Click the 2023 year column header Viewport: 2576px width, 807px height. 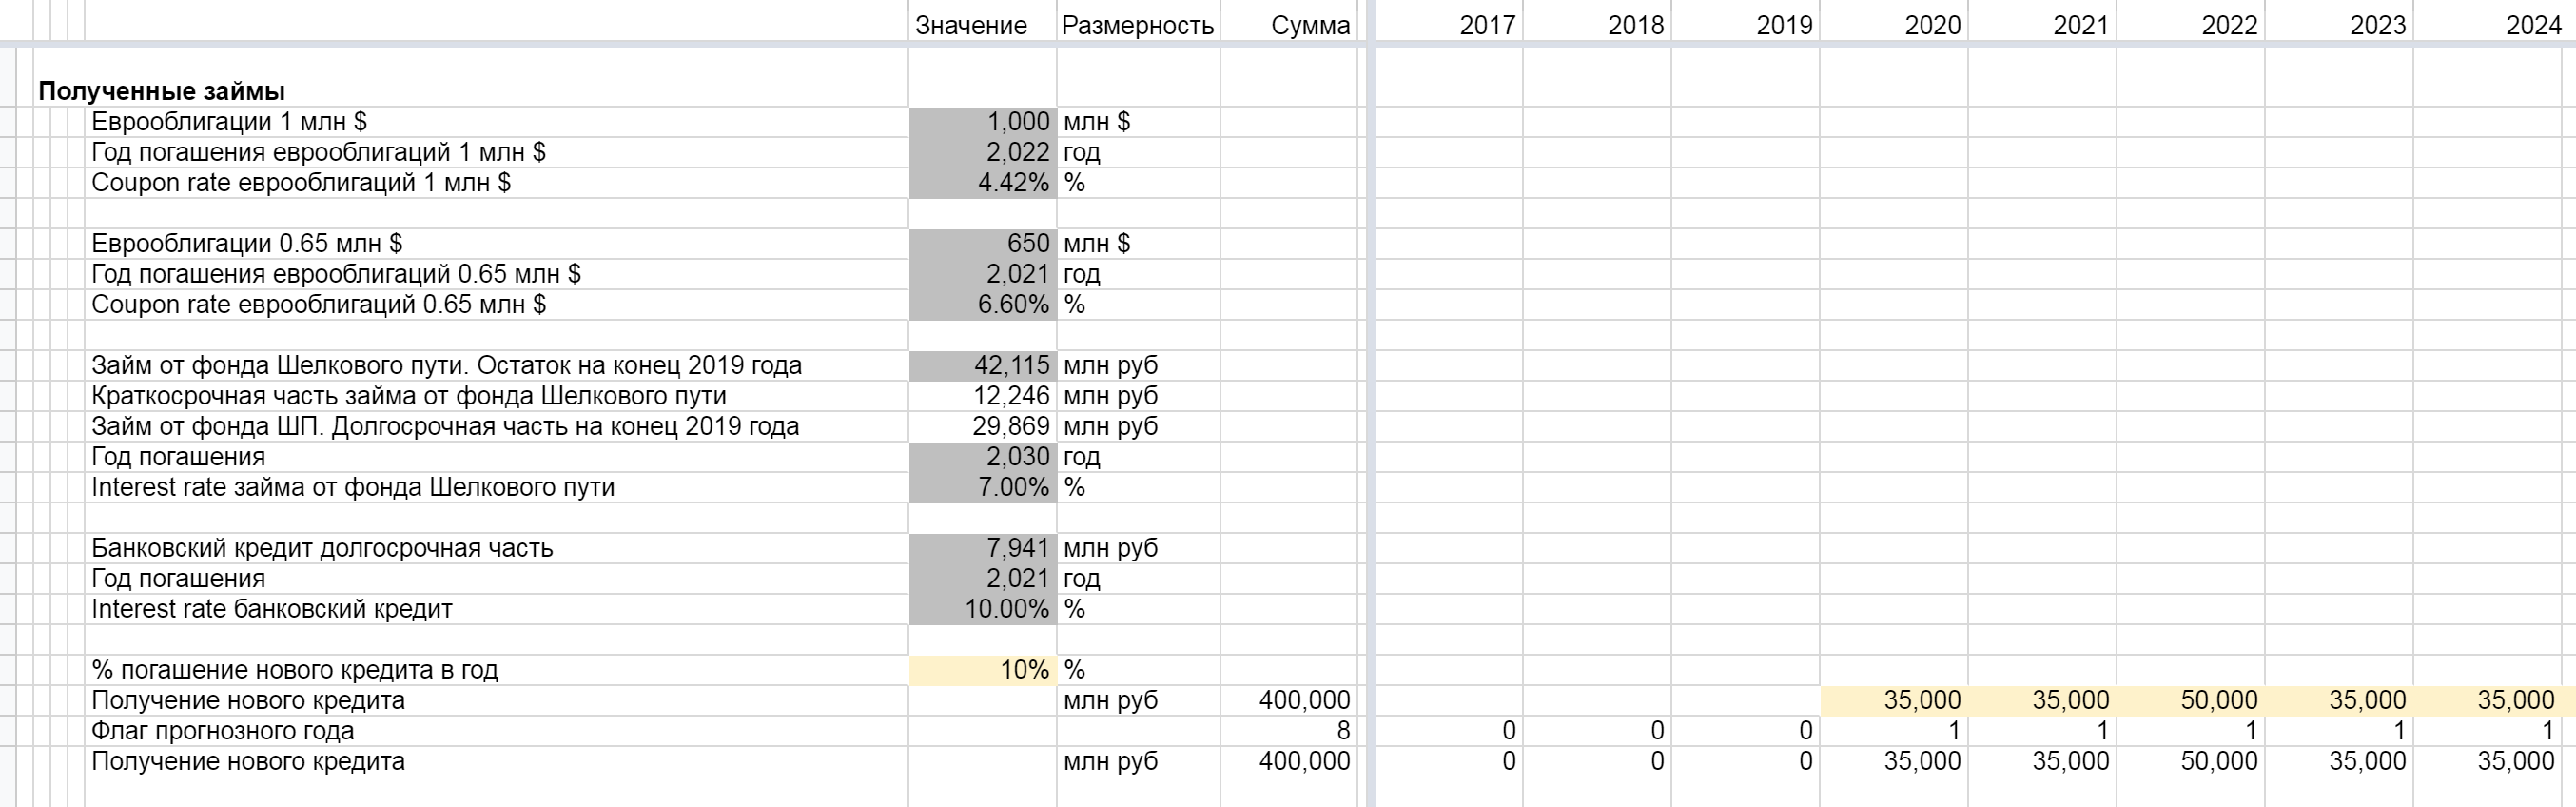pyautogui.click(x=2377, y=25)
